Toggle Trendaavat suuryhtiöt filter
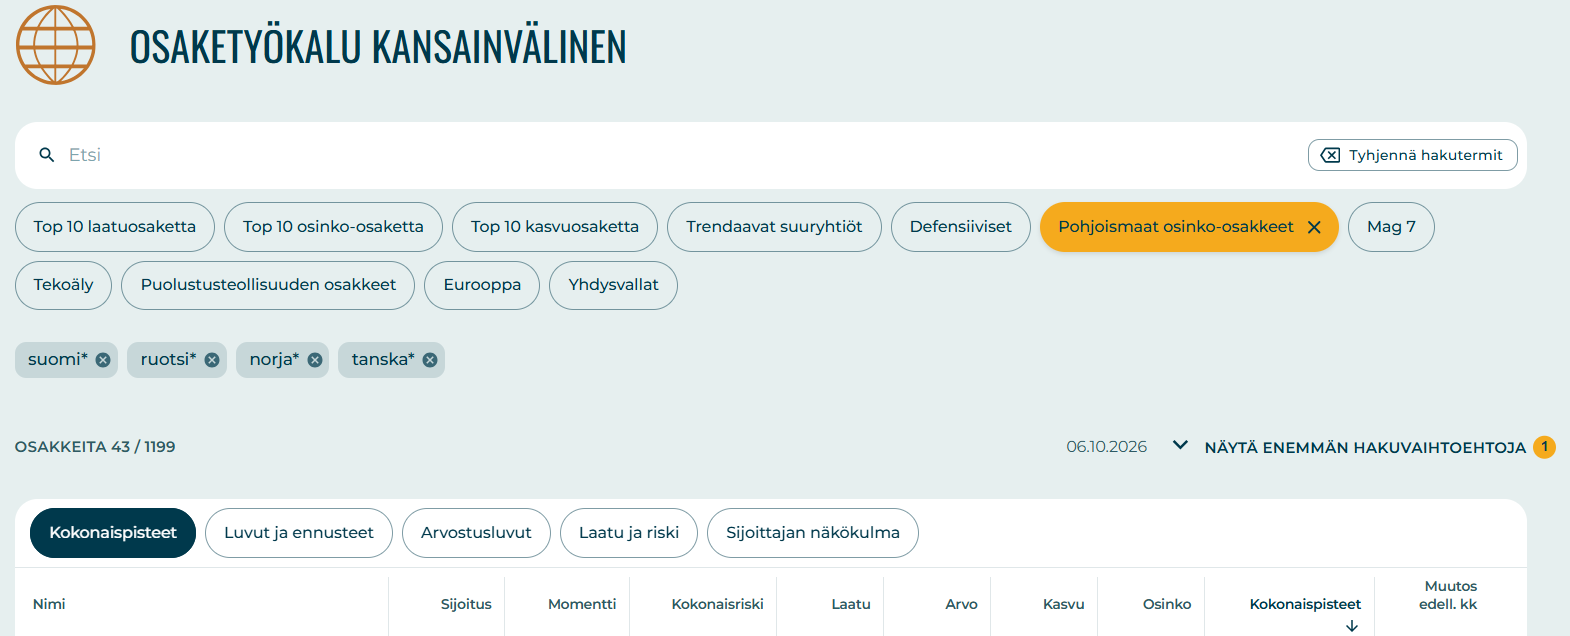This screenshot has width=1570, height=636. 774,227
